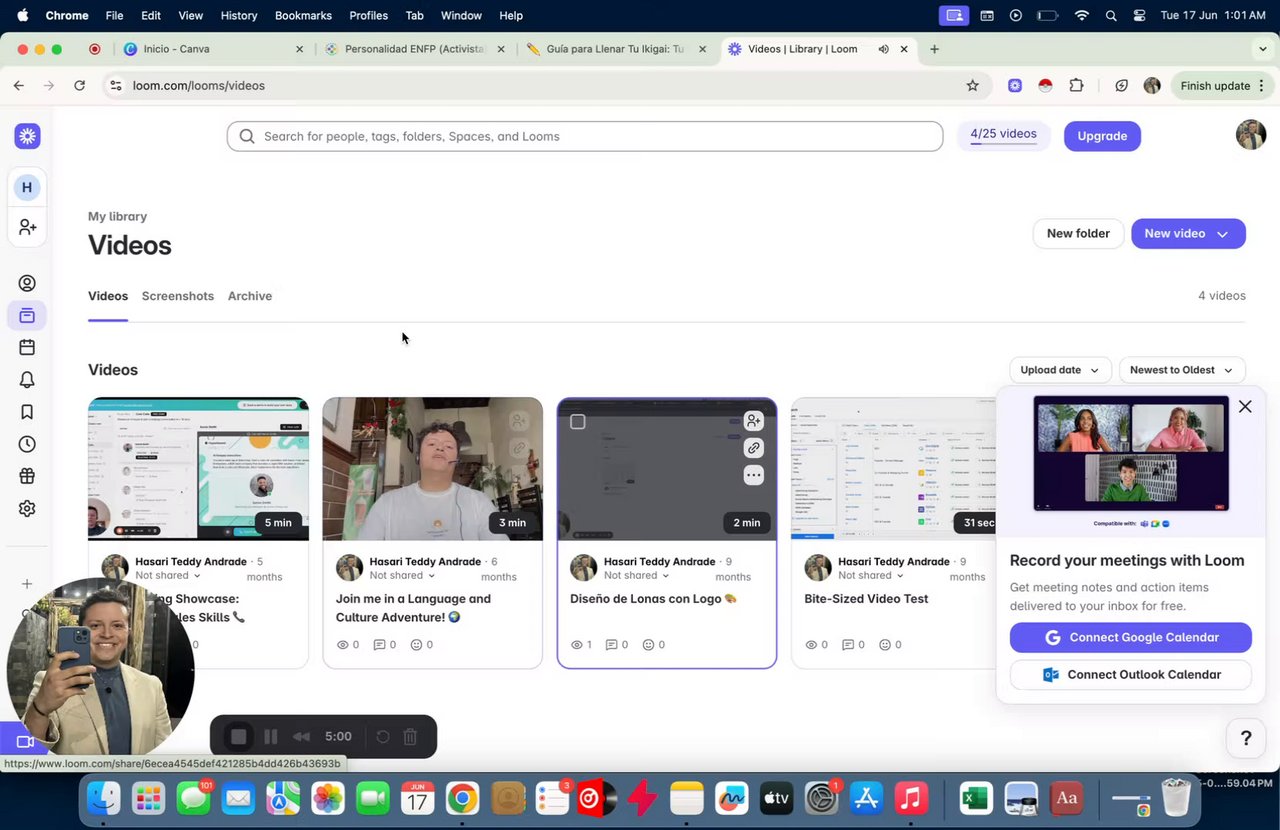Open the Upload date sort dropdown
1280x830 pixels.
click(1060, 370)
